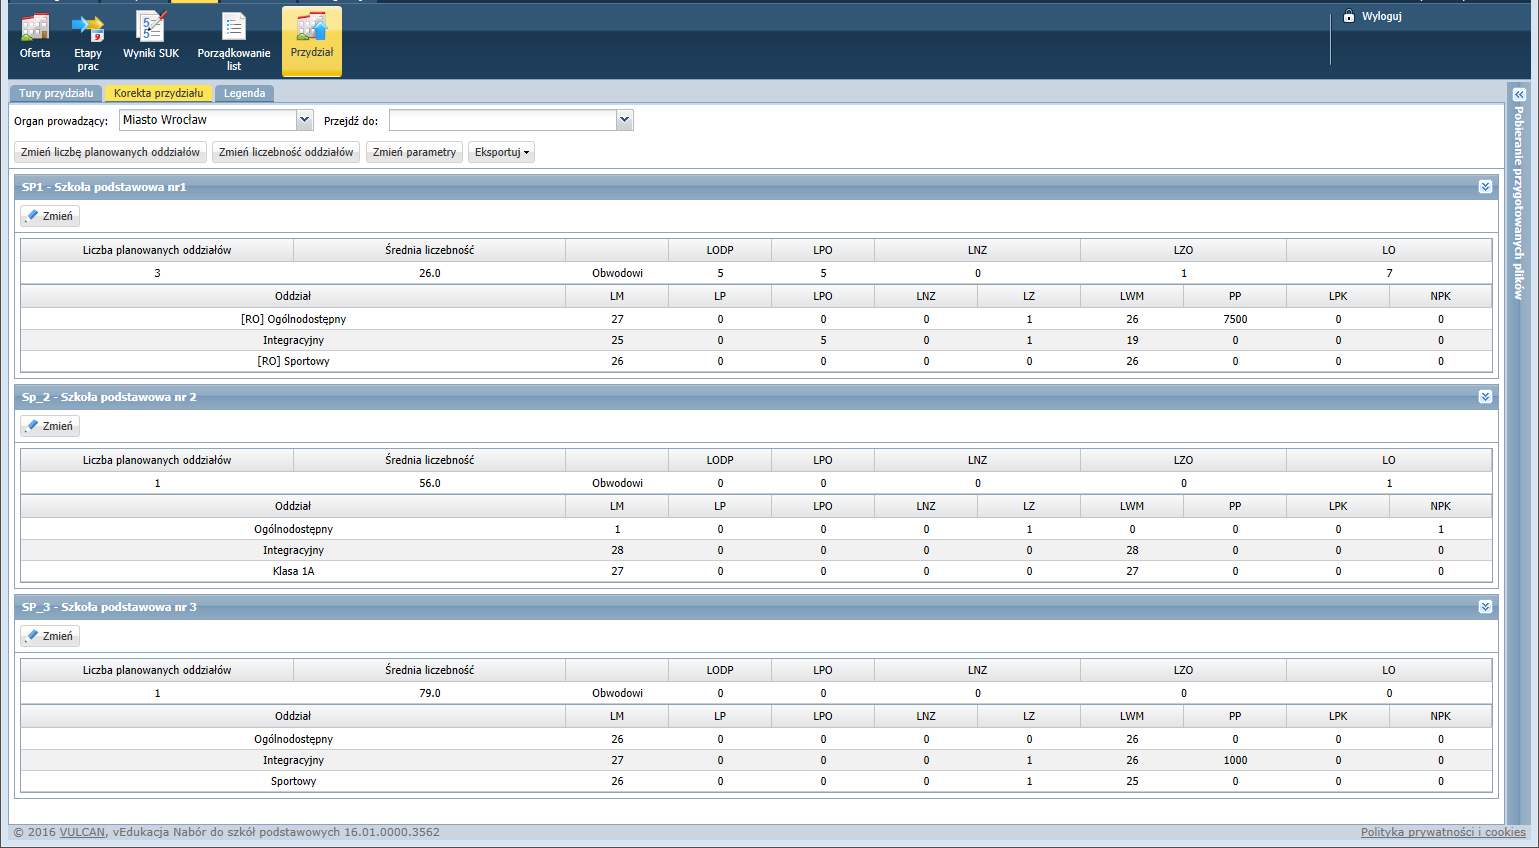
Task: Open the Eksportuj dropdown menu
Action: pyautogui.click(x=501, y=152)
